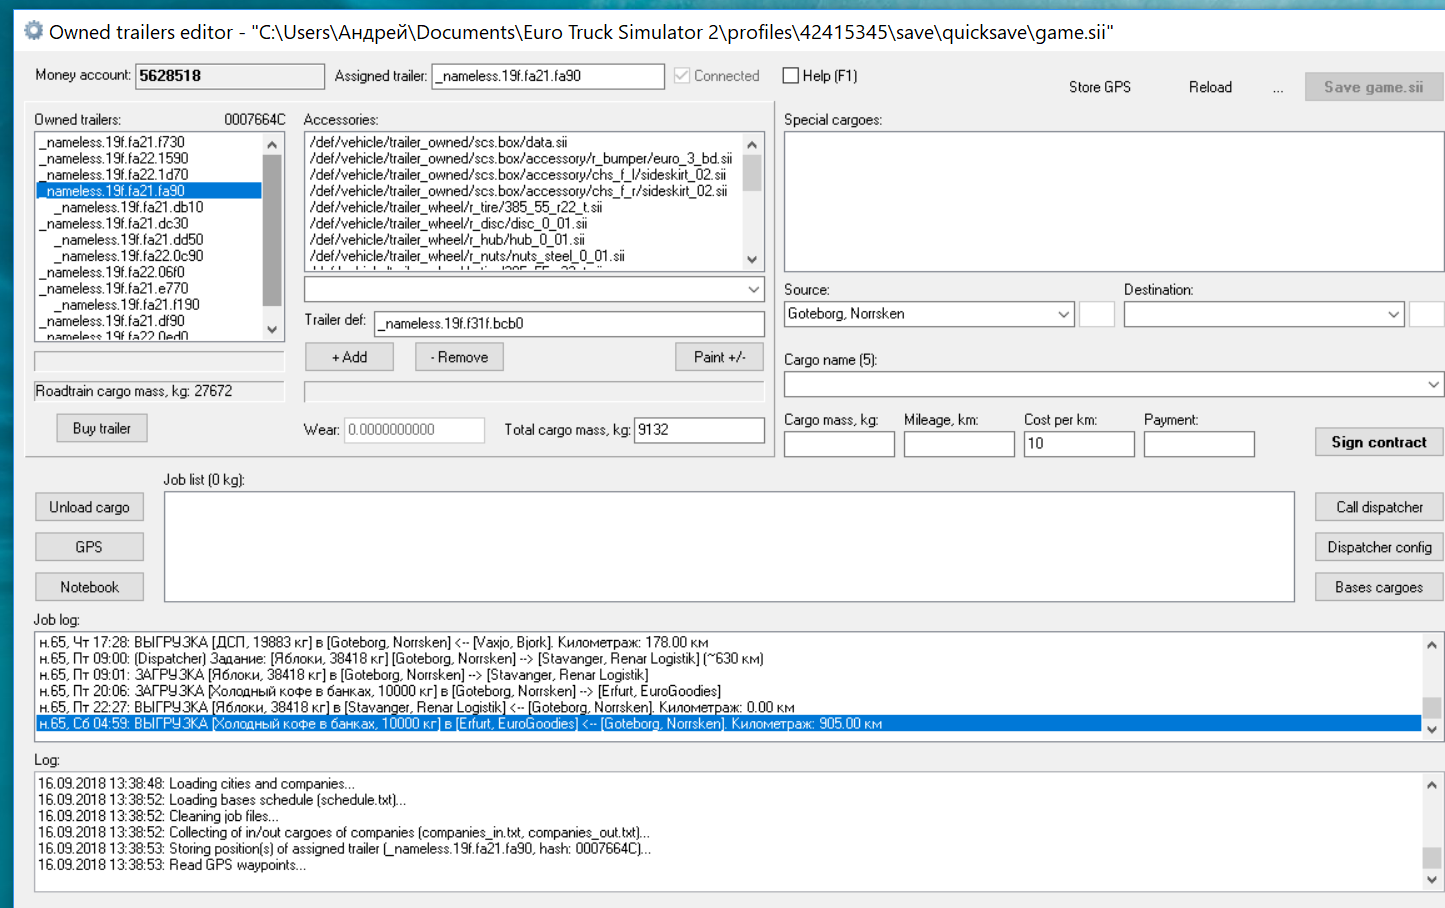
Task: Open the Dispatcher config button
Action: coord(1378,547)
